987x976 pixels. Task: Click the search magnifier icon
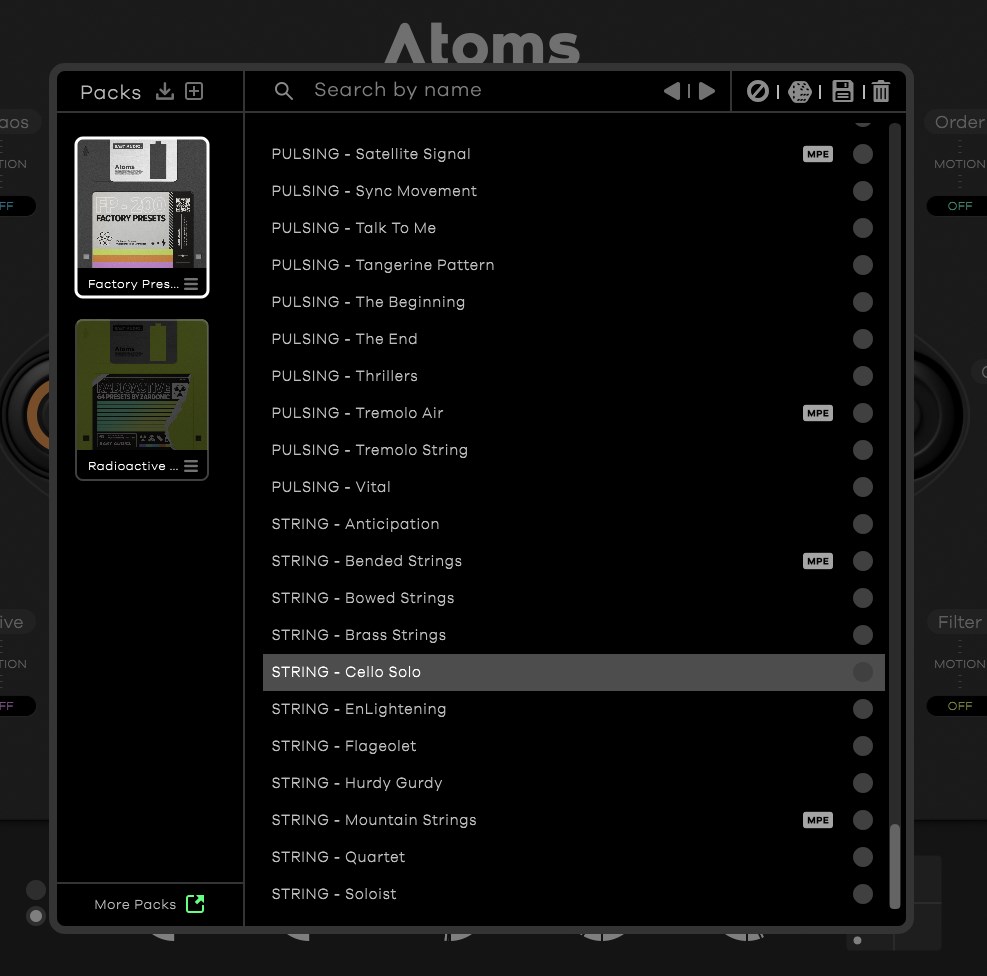click(284, 91)
